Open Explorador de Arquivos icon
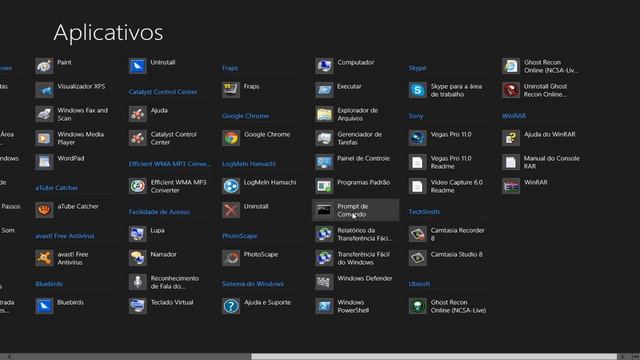Screen dimensions: 640x360 (324, 114)
